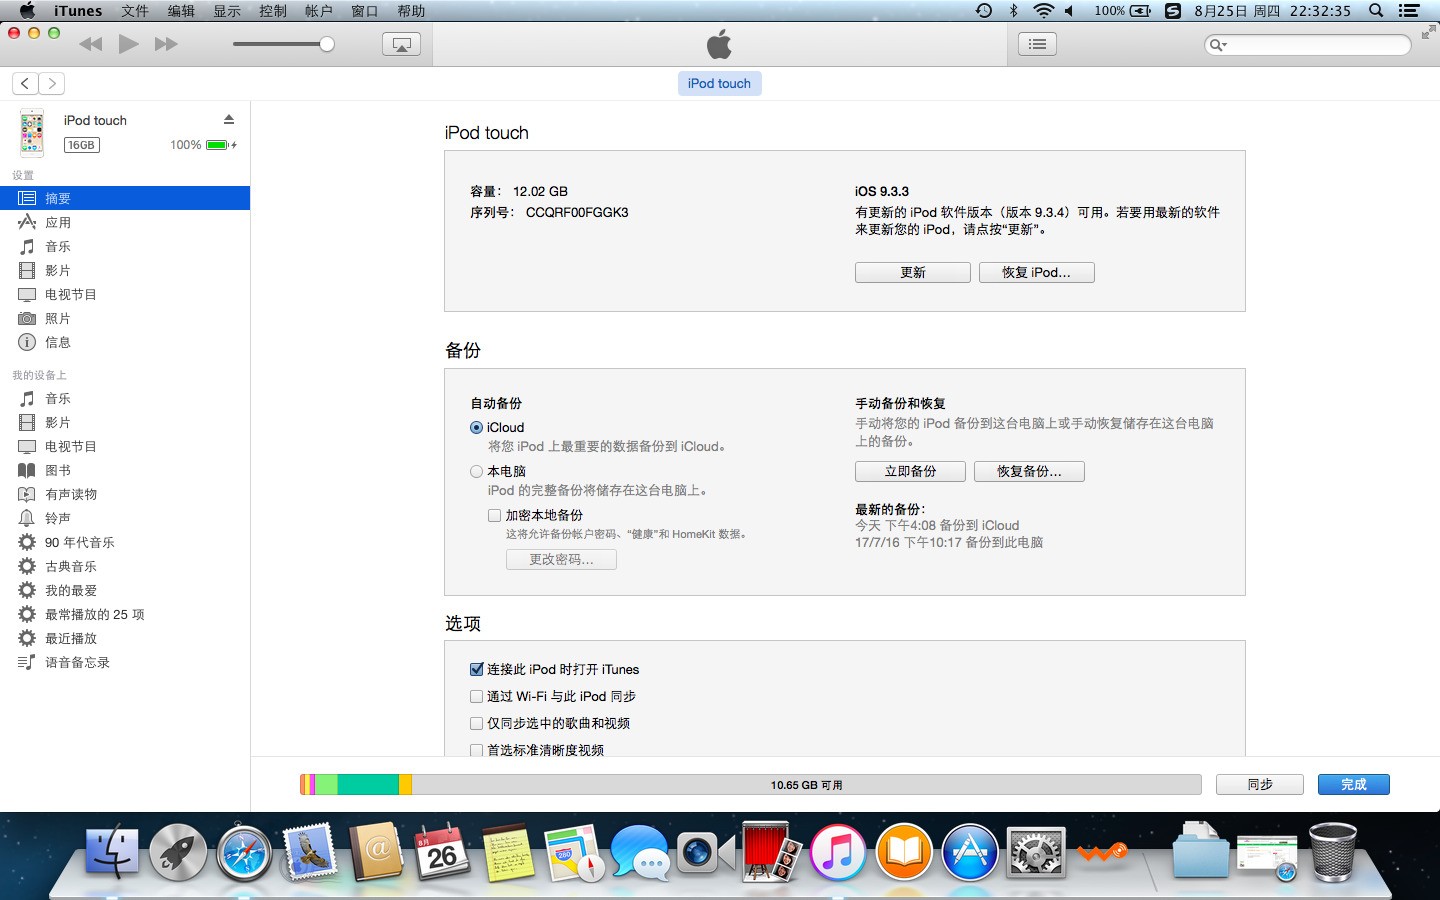The width and height of the screenshot is (1440, 900).
Task: Select the iPod touch tab
Action: (719, 83)
